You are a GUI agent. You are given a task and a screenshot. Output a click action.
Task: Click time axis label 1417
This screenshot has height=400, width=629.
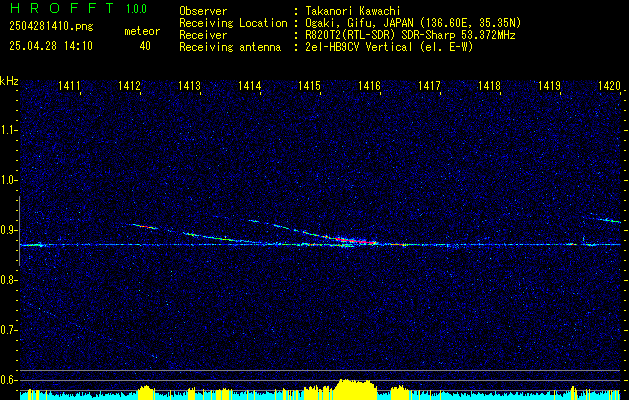pos(429,85)
